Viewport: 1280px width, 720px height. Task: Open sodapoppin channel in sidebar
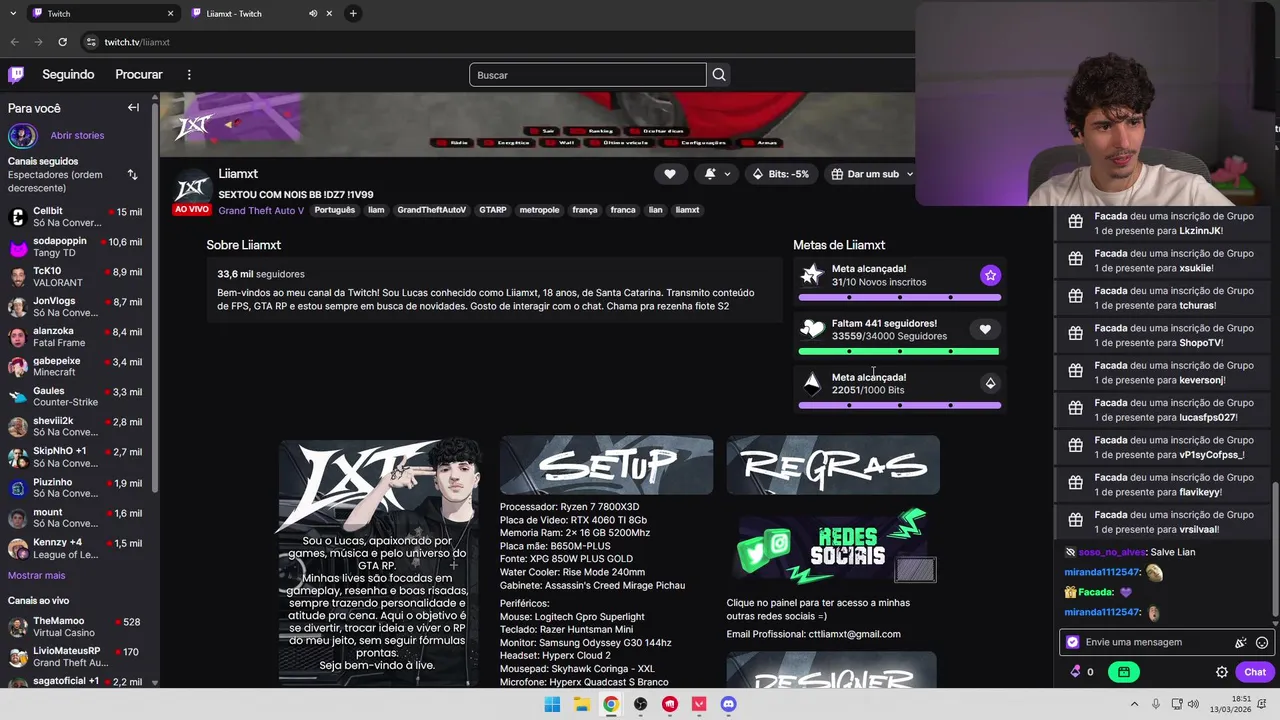pyautogui.click(x=78, y=247)
